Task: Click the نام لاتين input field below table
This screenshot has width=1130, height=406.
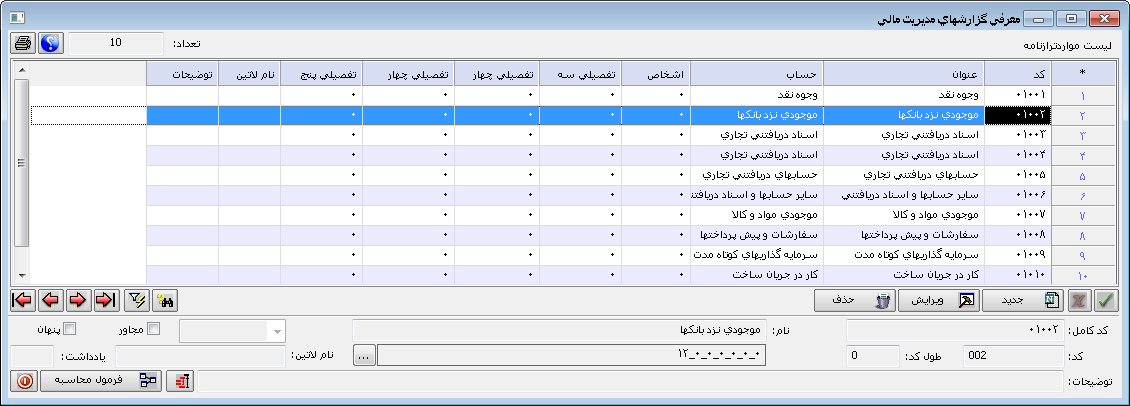Action: pos(201,355)
